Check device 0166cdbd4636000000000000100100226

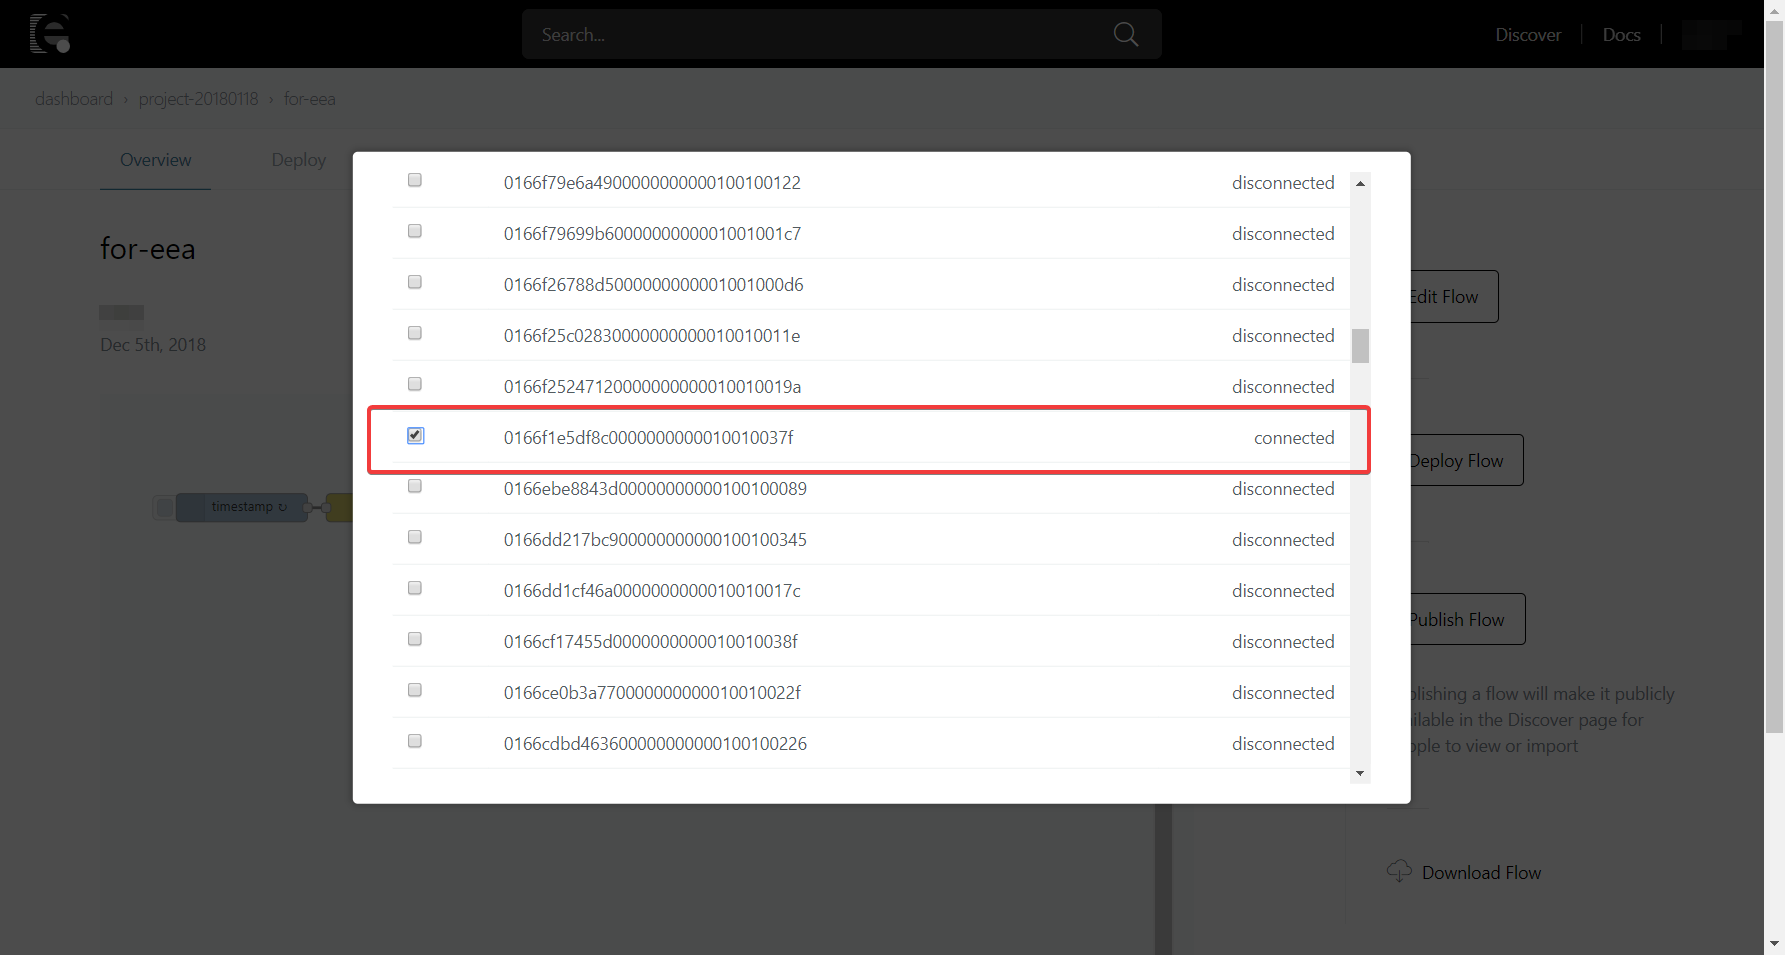[414, 741]
